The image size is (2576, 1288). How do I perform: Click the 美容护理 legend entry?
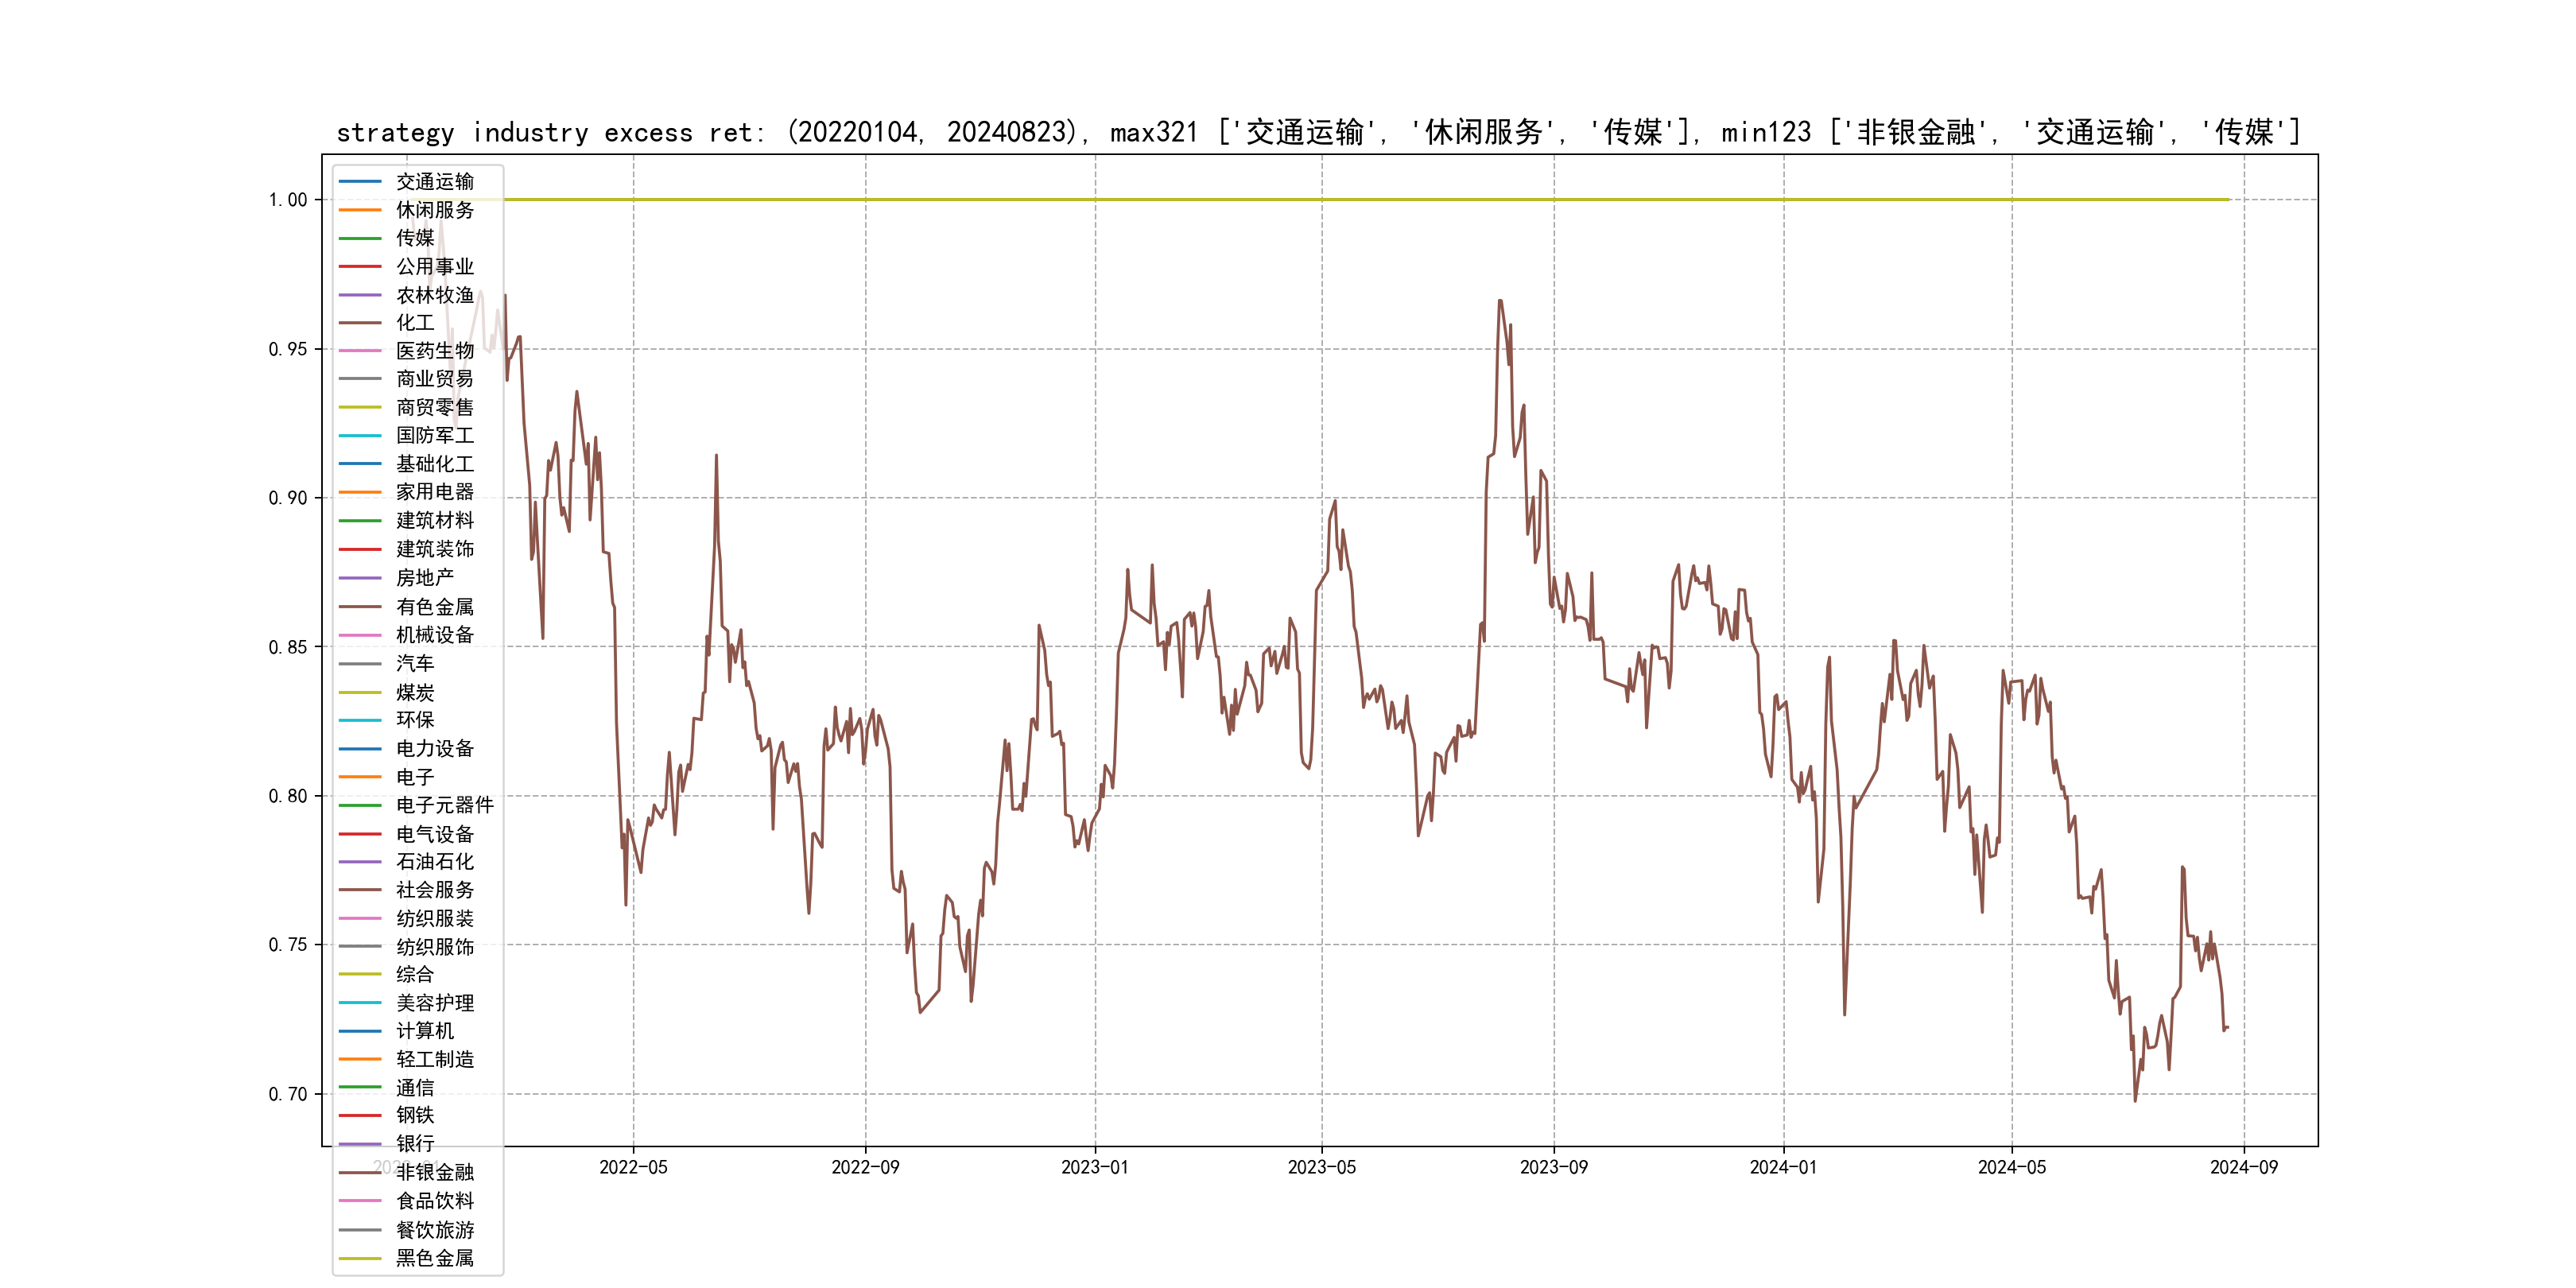(x=434, y=1003)
